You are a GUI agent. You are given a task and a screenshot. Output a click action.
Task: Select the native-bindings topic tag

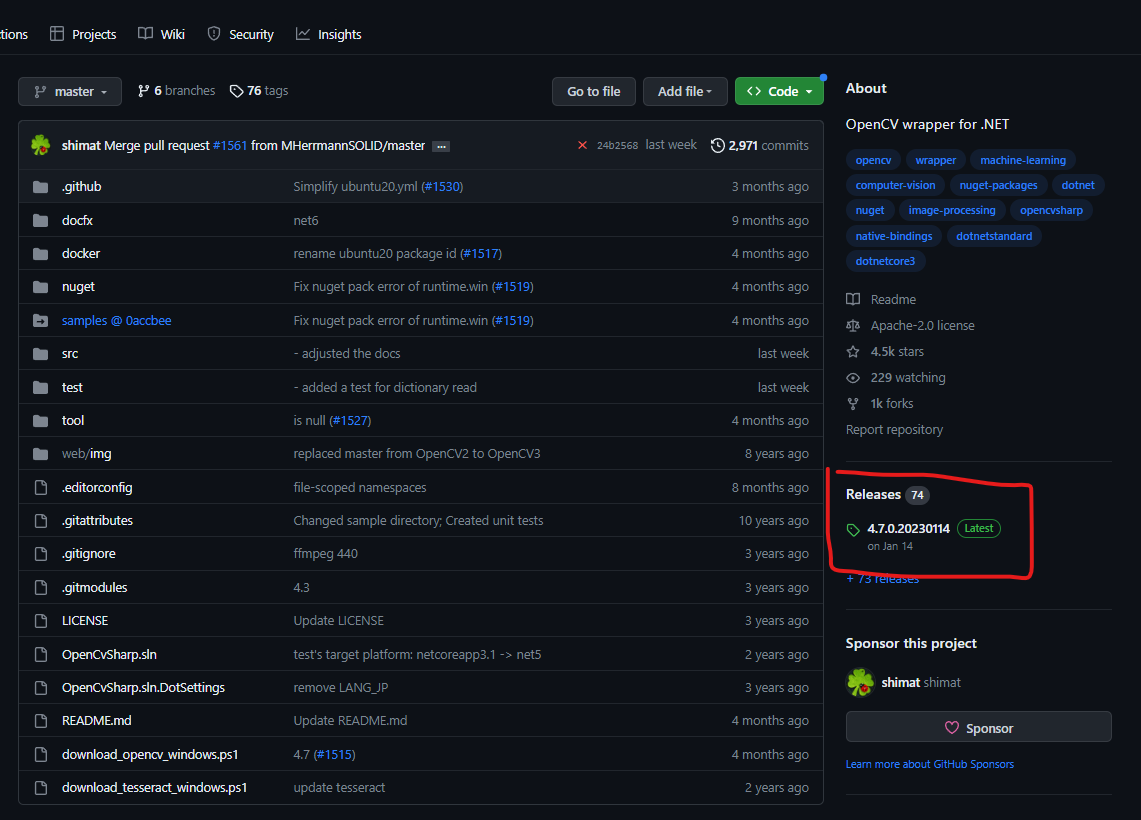tap(894, 236)
